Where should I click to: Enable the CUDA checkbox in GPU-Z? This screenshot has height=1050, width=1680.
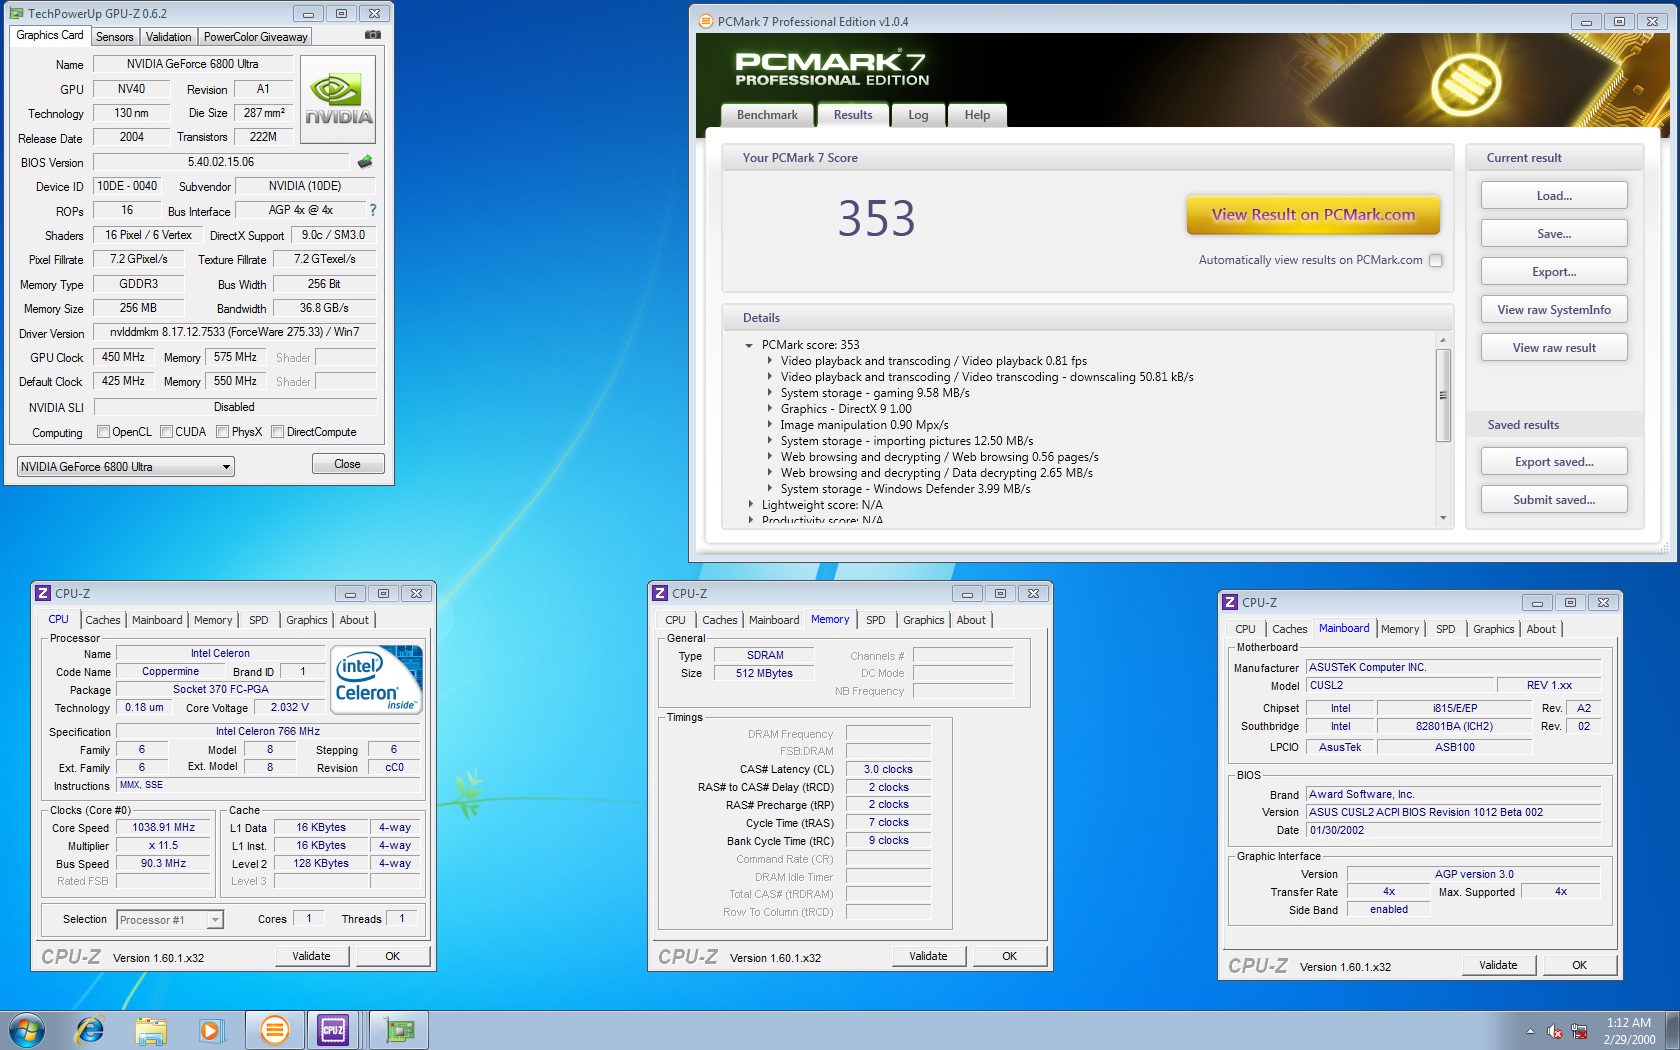(x=166, y=432)
